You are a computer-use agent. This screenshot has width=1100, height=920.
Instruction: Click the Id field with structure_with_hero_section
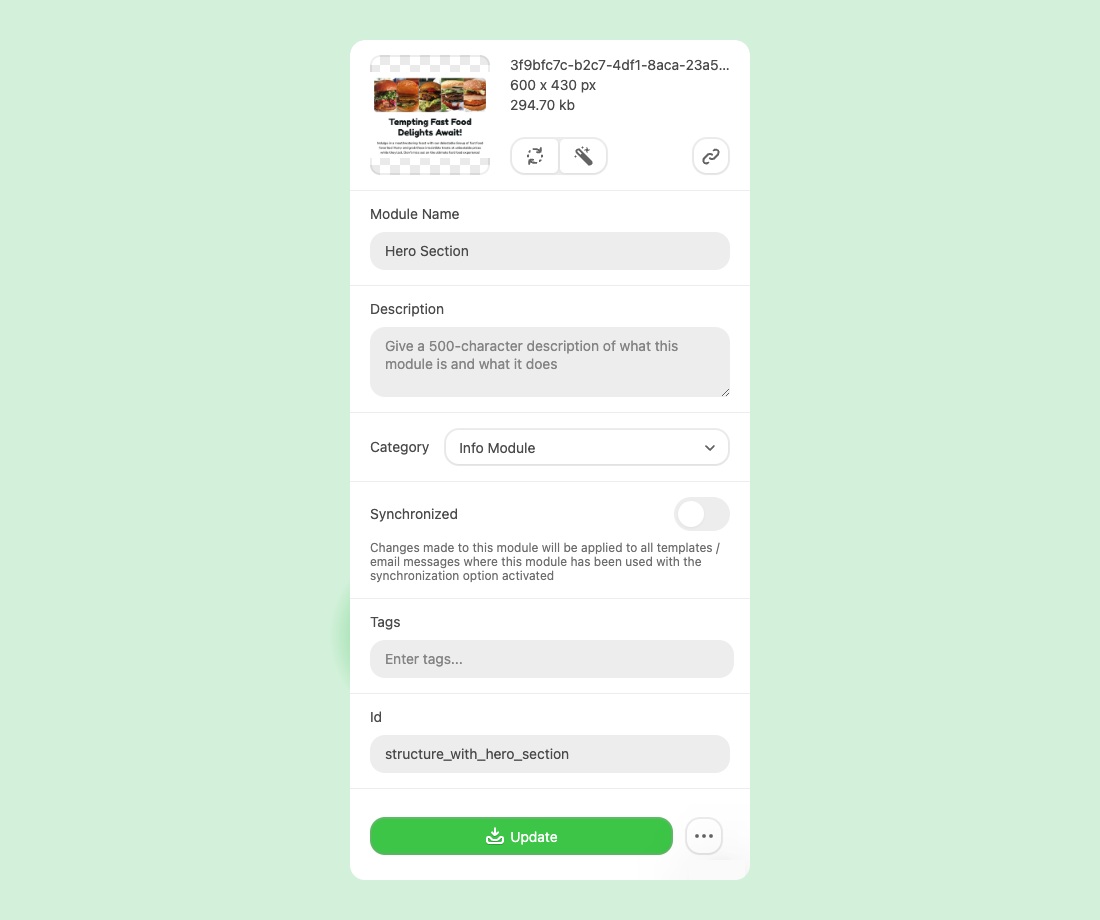click(x=550, y=754)
